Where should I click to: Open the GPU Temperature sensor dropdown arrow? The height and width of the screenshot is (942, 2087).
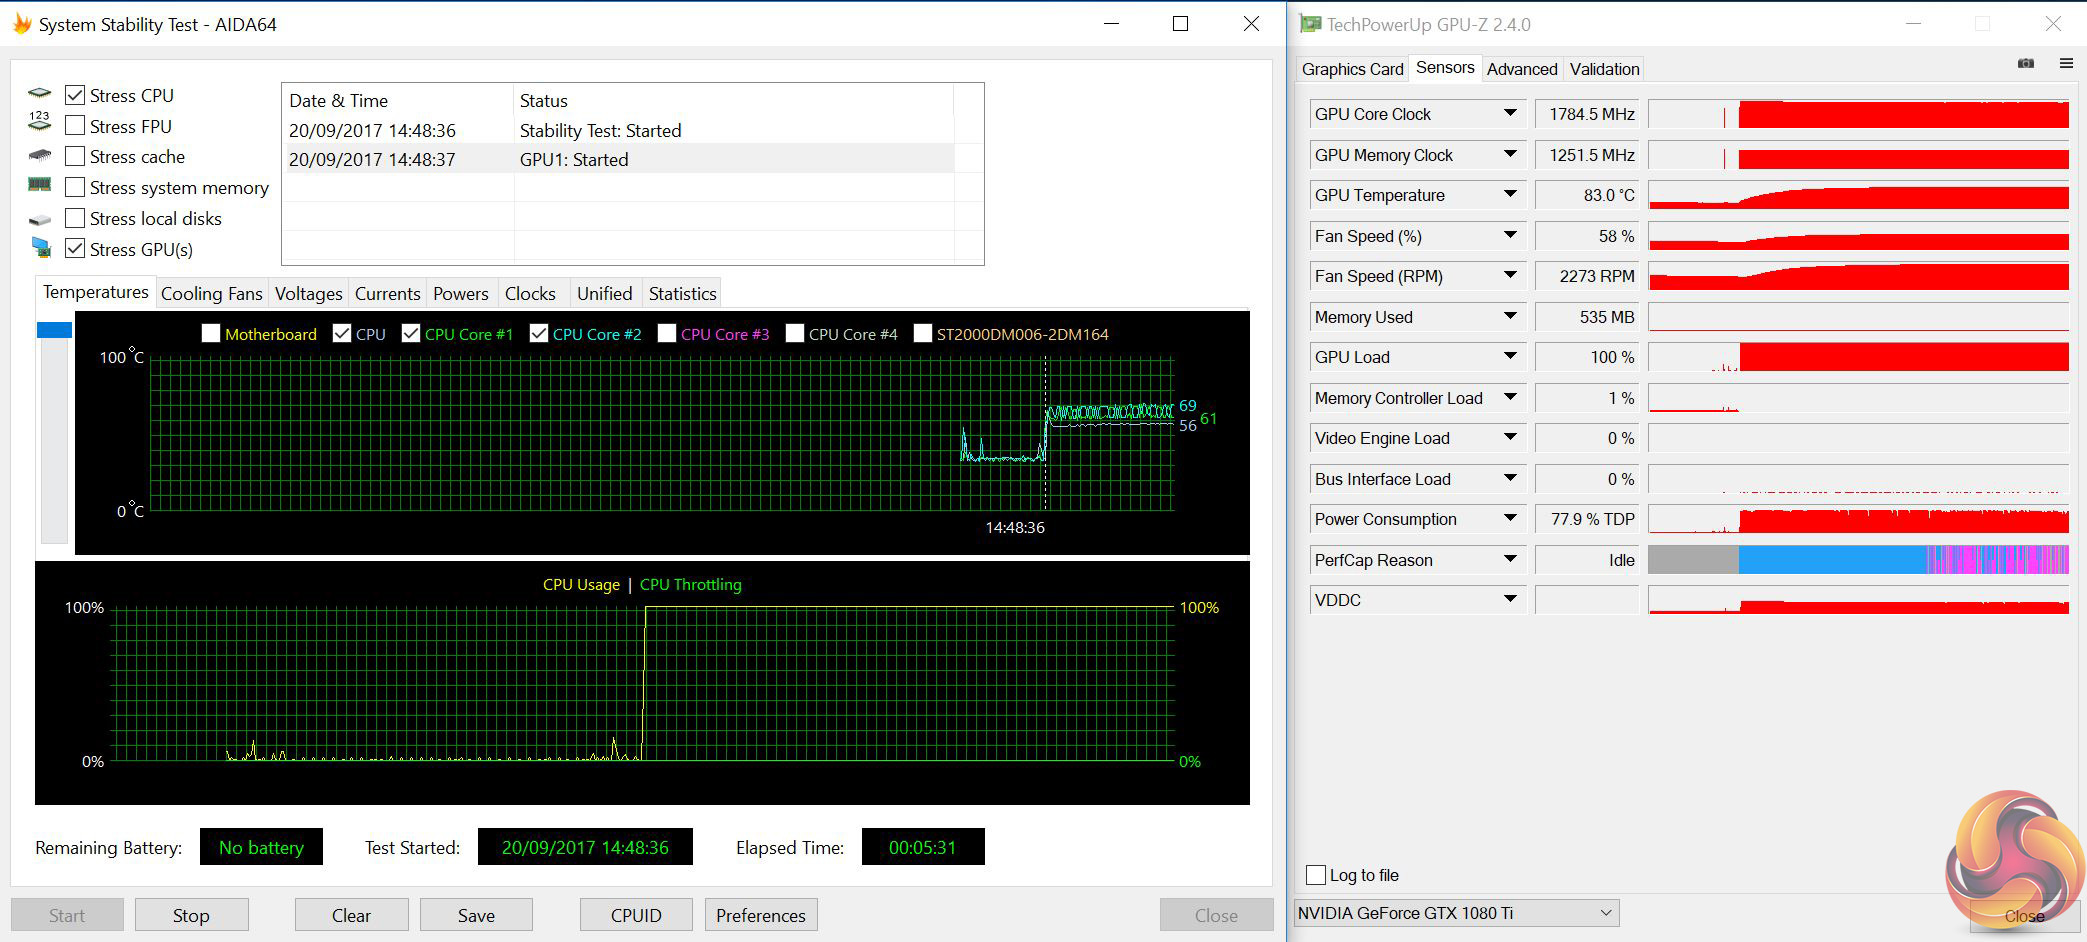click(x=1510, y=195)
